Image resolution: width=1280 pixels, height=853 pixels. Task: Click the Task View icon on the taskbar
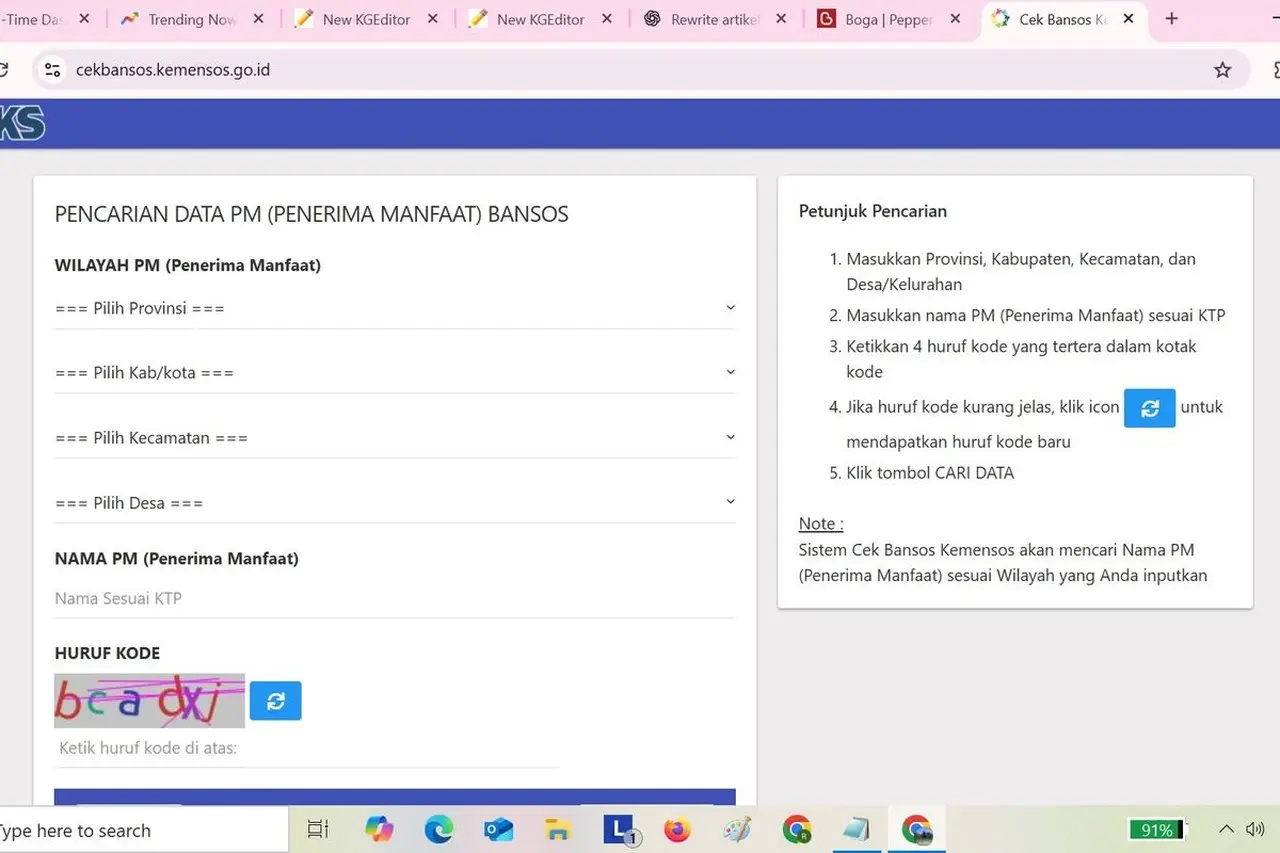coord(317,829)
